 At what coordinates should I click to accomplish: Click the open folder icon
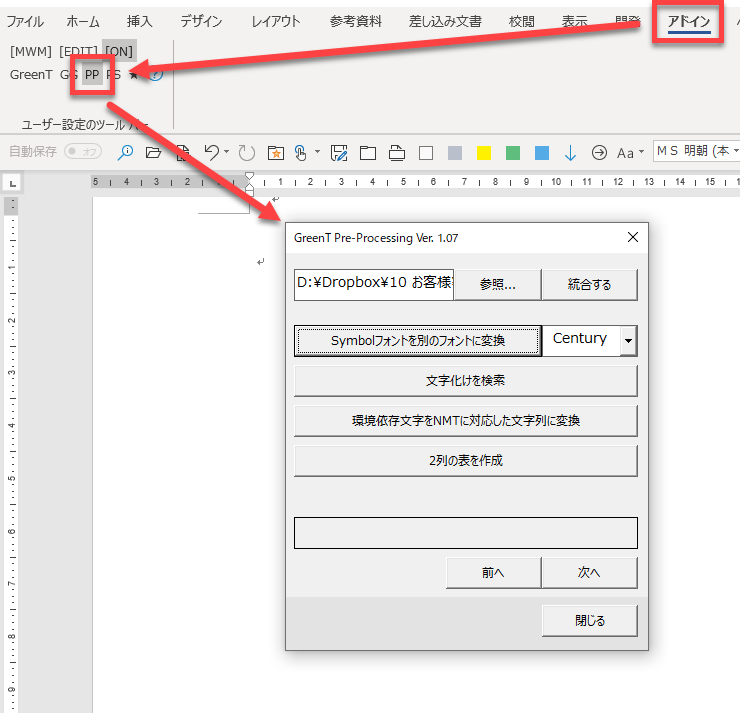tap(153, 153)
